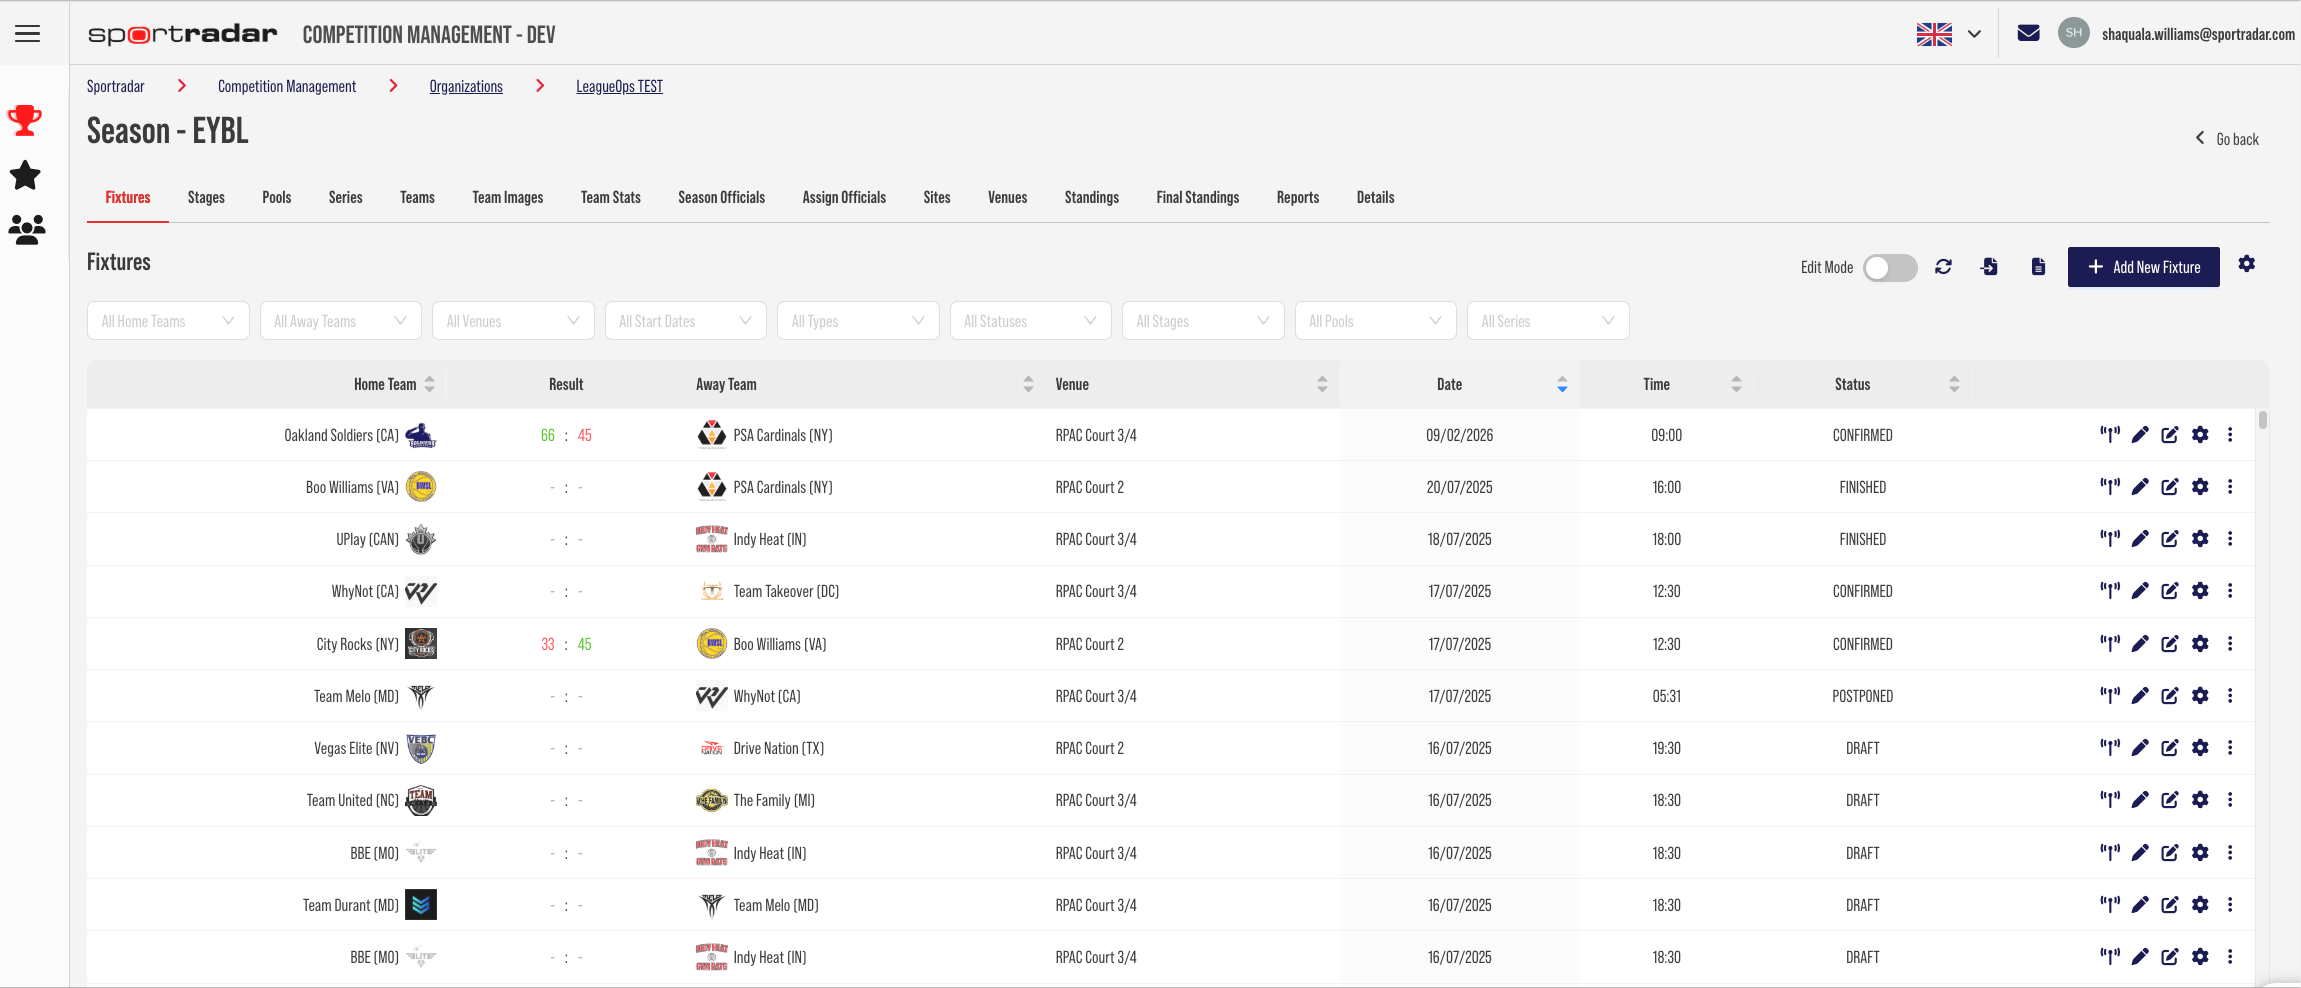Click the fixtures table vertical scrollbar

click(x=2262, y=420)
